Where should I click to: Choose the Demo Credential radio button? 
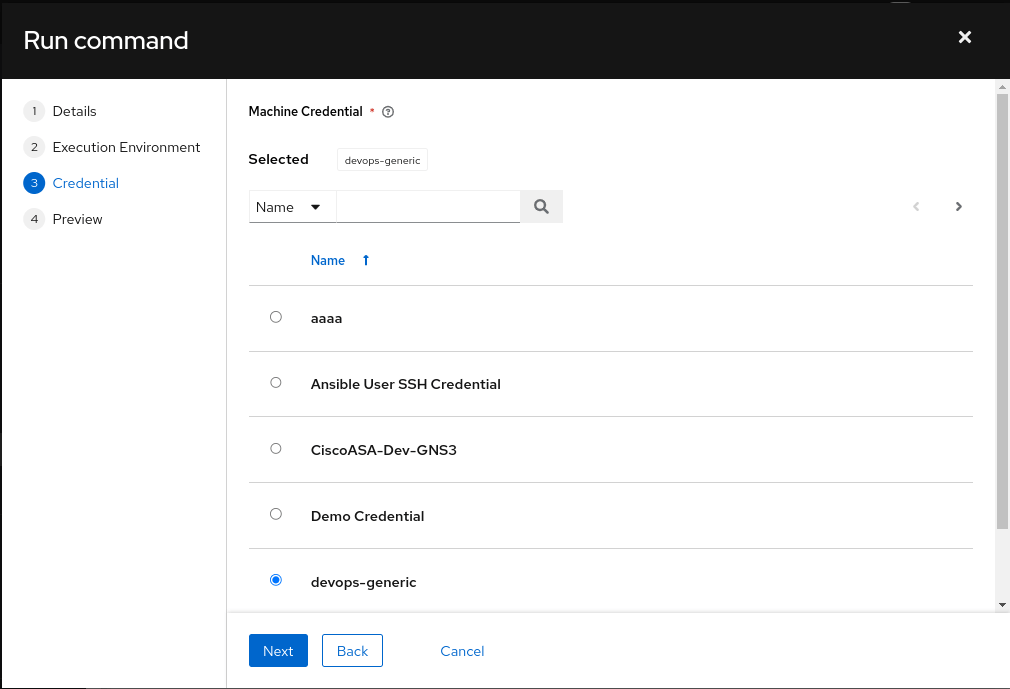click(x=276, y=514)
